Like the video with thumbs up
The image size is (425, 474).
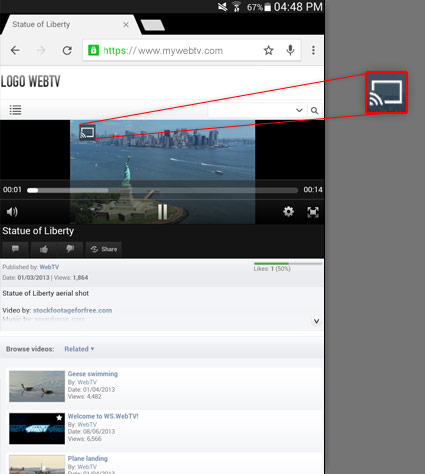click(44, 249)
